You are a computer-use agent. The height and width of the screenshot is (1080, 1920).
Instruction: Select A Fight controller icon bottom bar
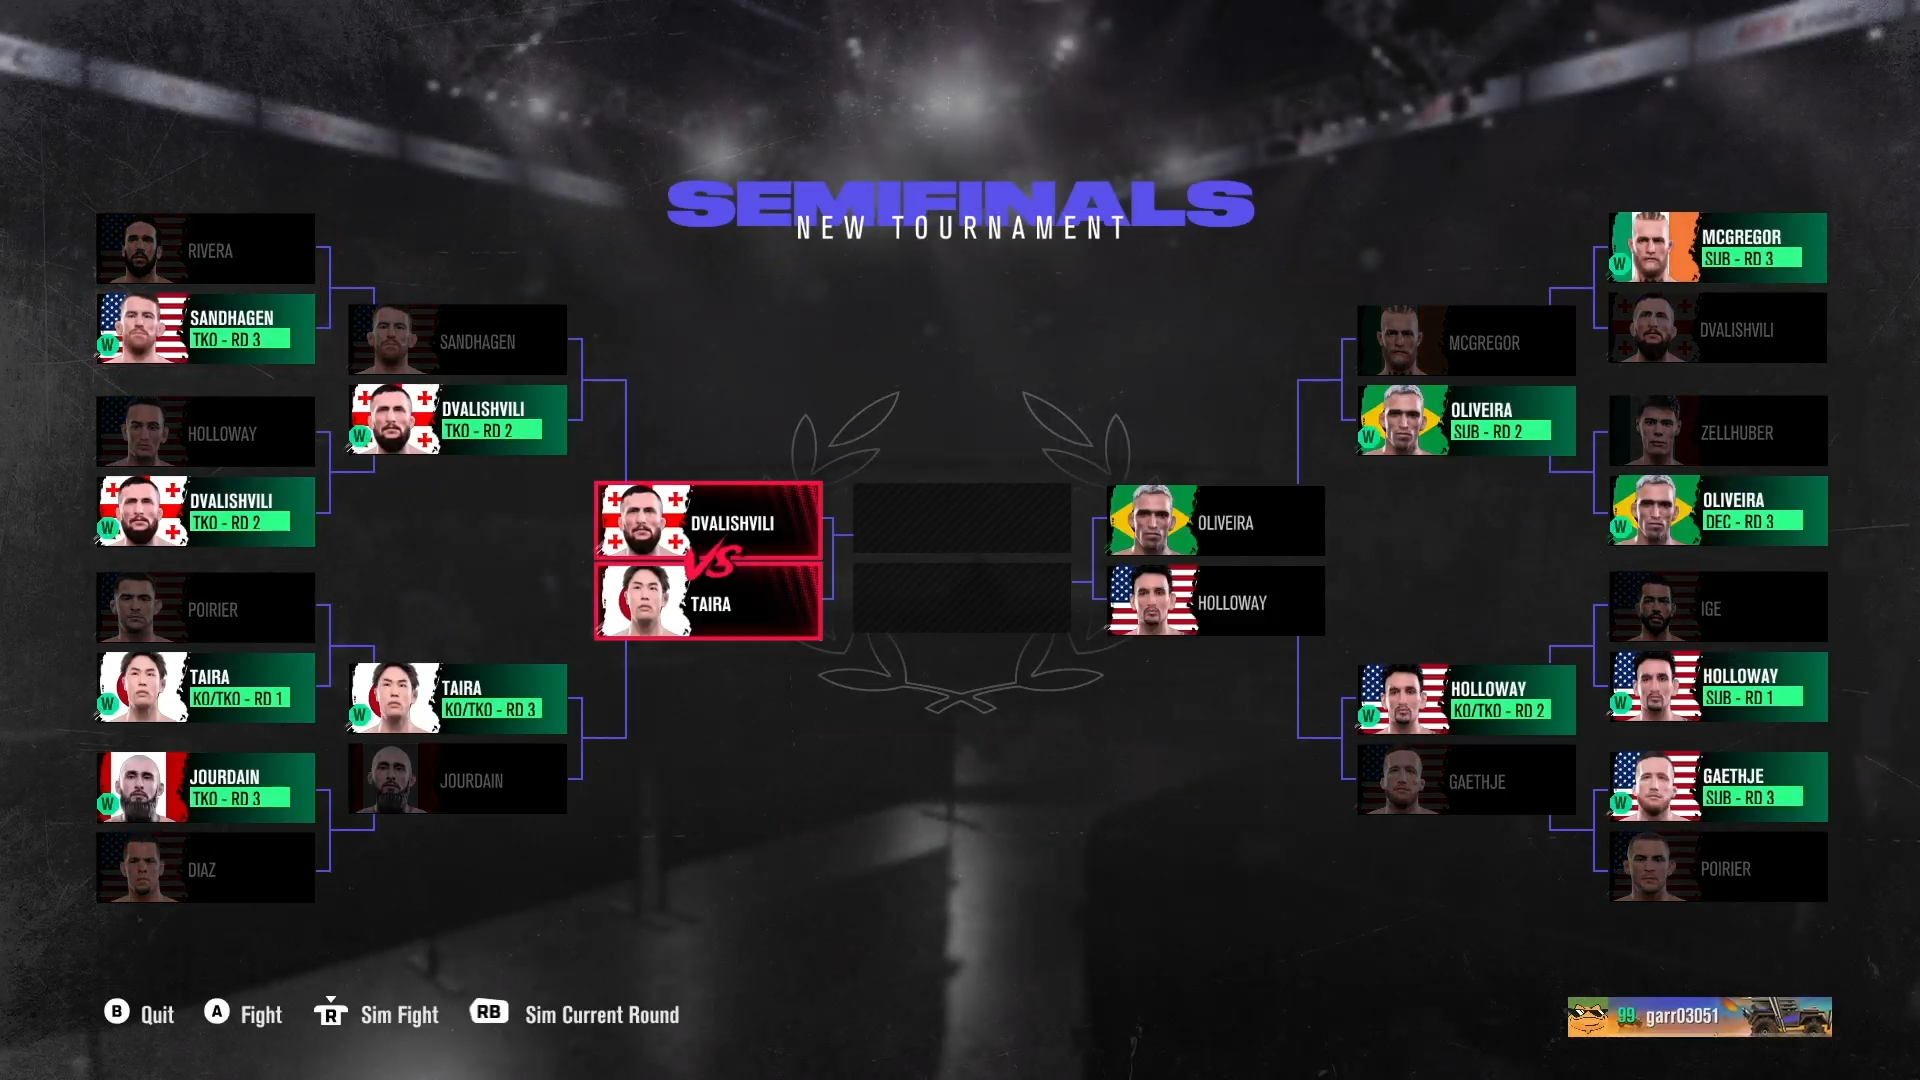[216, 1014]
